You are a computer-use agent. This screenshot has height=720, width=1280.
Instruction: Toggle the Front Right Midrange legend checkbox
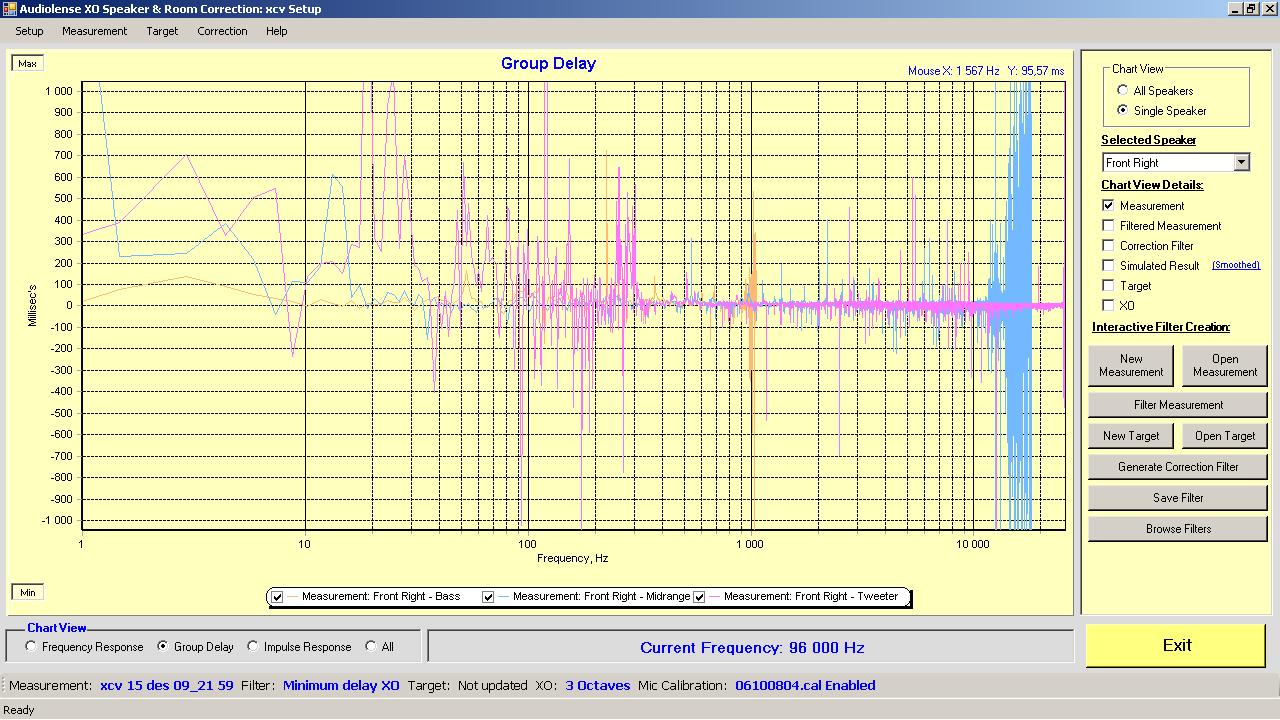[x=488, y=597]
